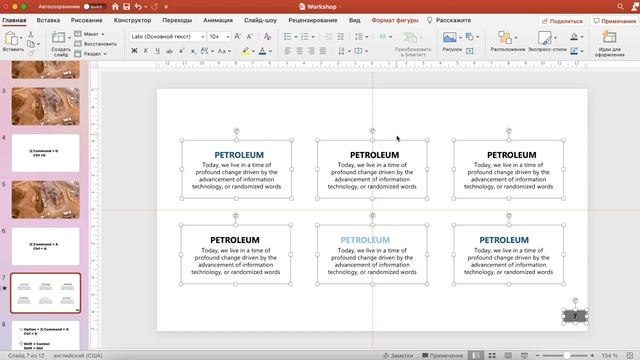Open the bullets list dropdown arrow
The image size is (640, 360).
tap(296, 37)
